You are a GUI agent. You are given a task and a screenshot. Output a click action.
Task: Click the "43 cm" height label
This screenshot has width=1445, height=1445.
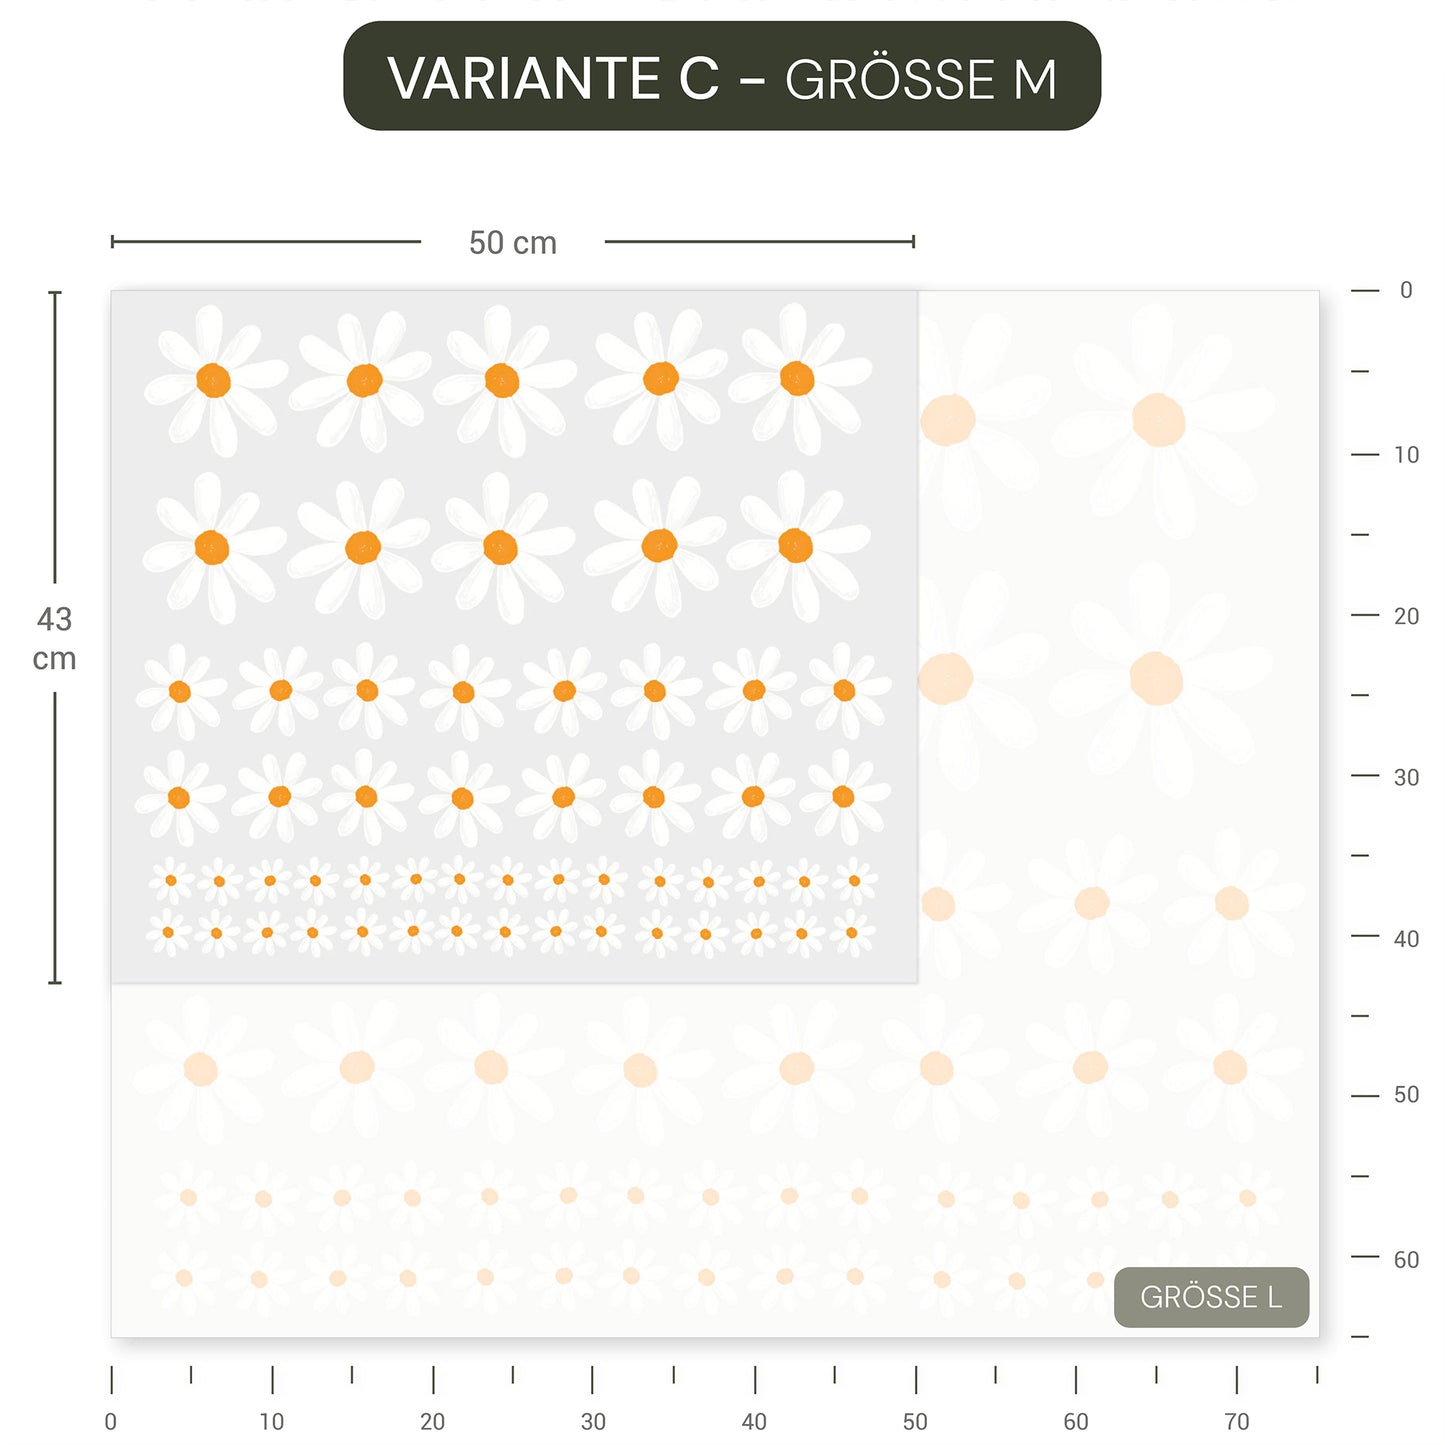point(54,638)
